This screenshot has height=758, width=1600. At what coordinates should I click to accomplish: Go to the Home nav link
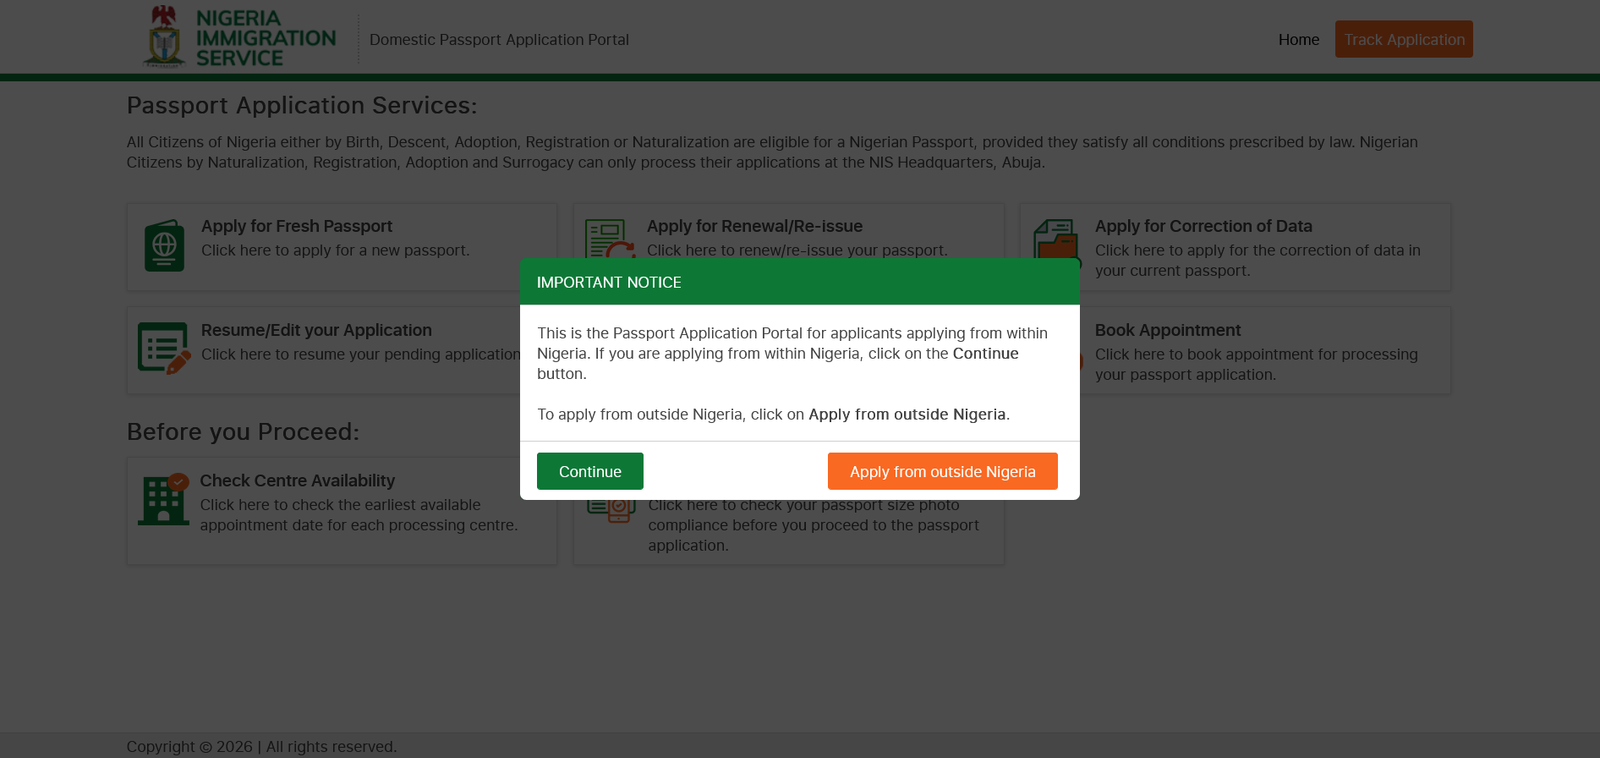[x=1298, y=40]
